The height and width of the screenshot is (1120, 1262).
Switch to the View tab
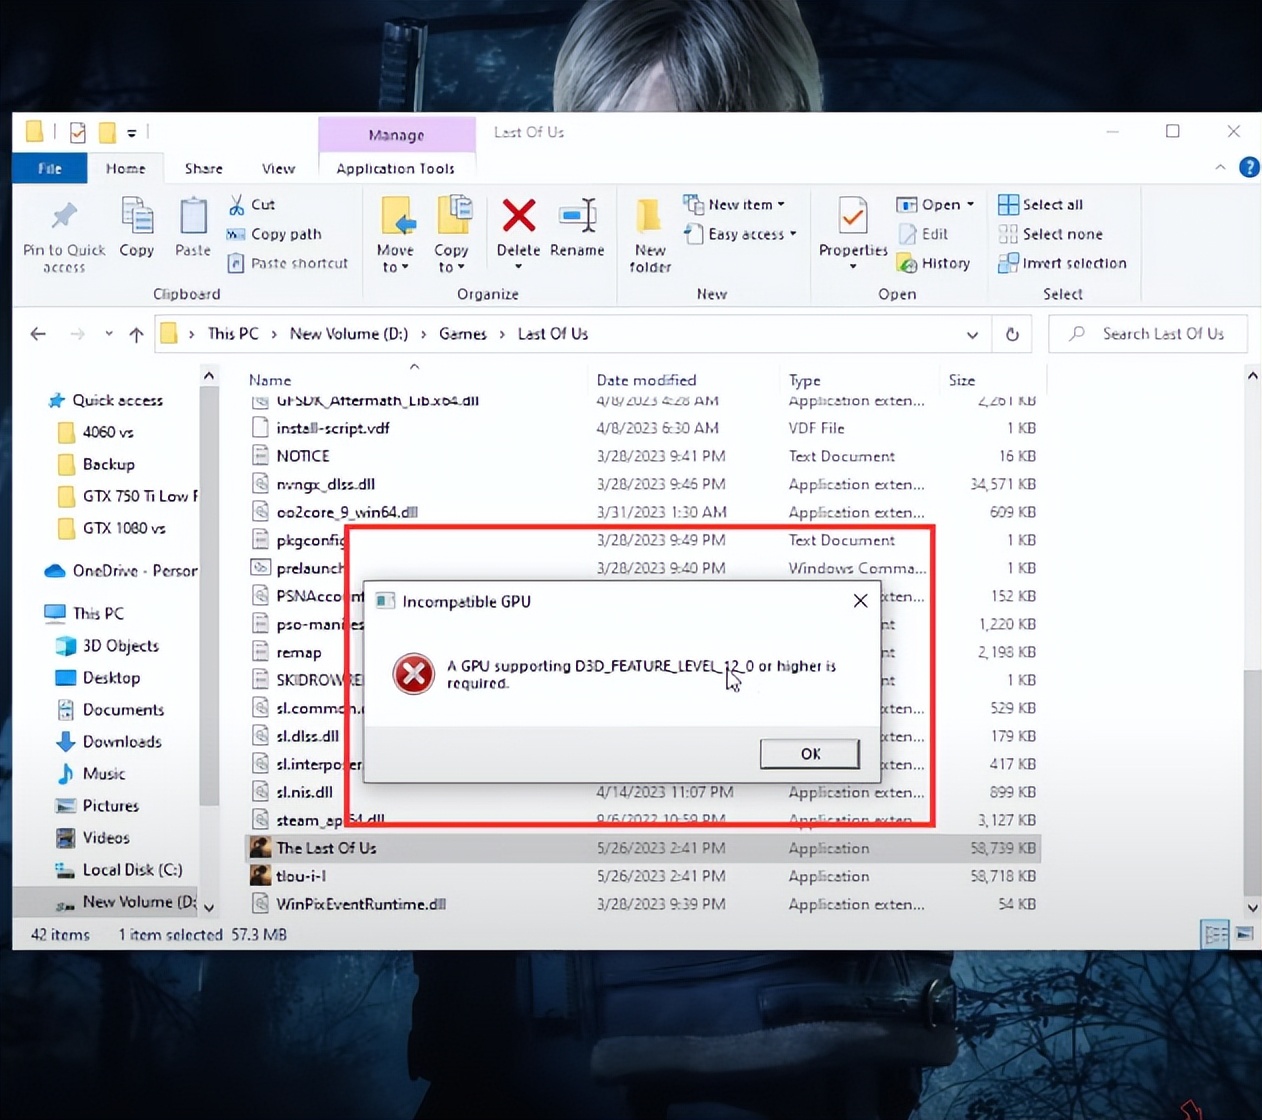pyautogui.click(x=278, y=168)
